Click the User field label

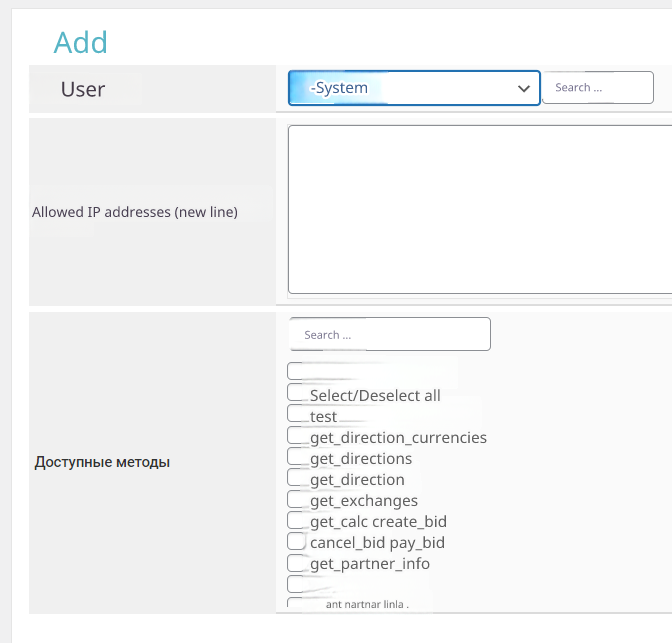83,89
